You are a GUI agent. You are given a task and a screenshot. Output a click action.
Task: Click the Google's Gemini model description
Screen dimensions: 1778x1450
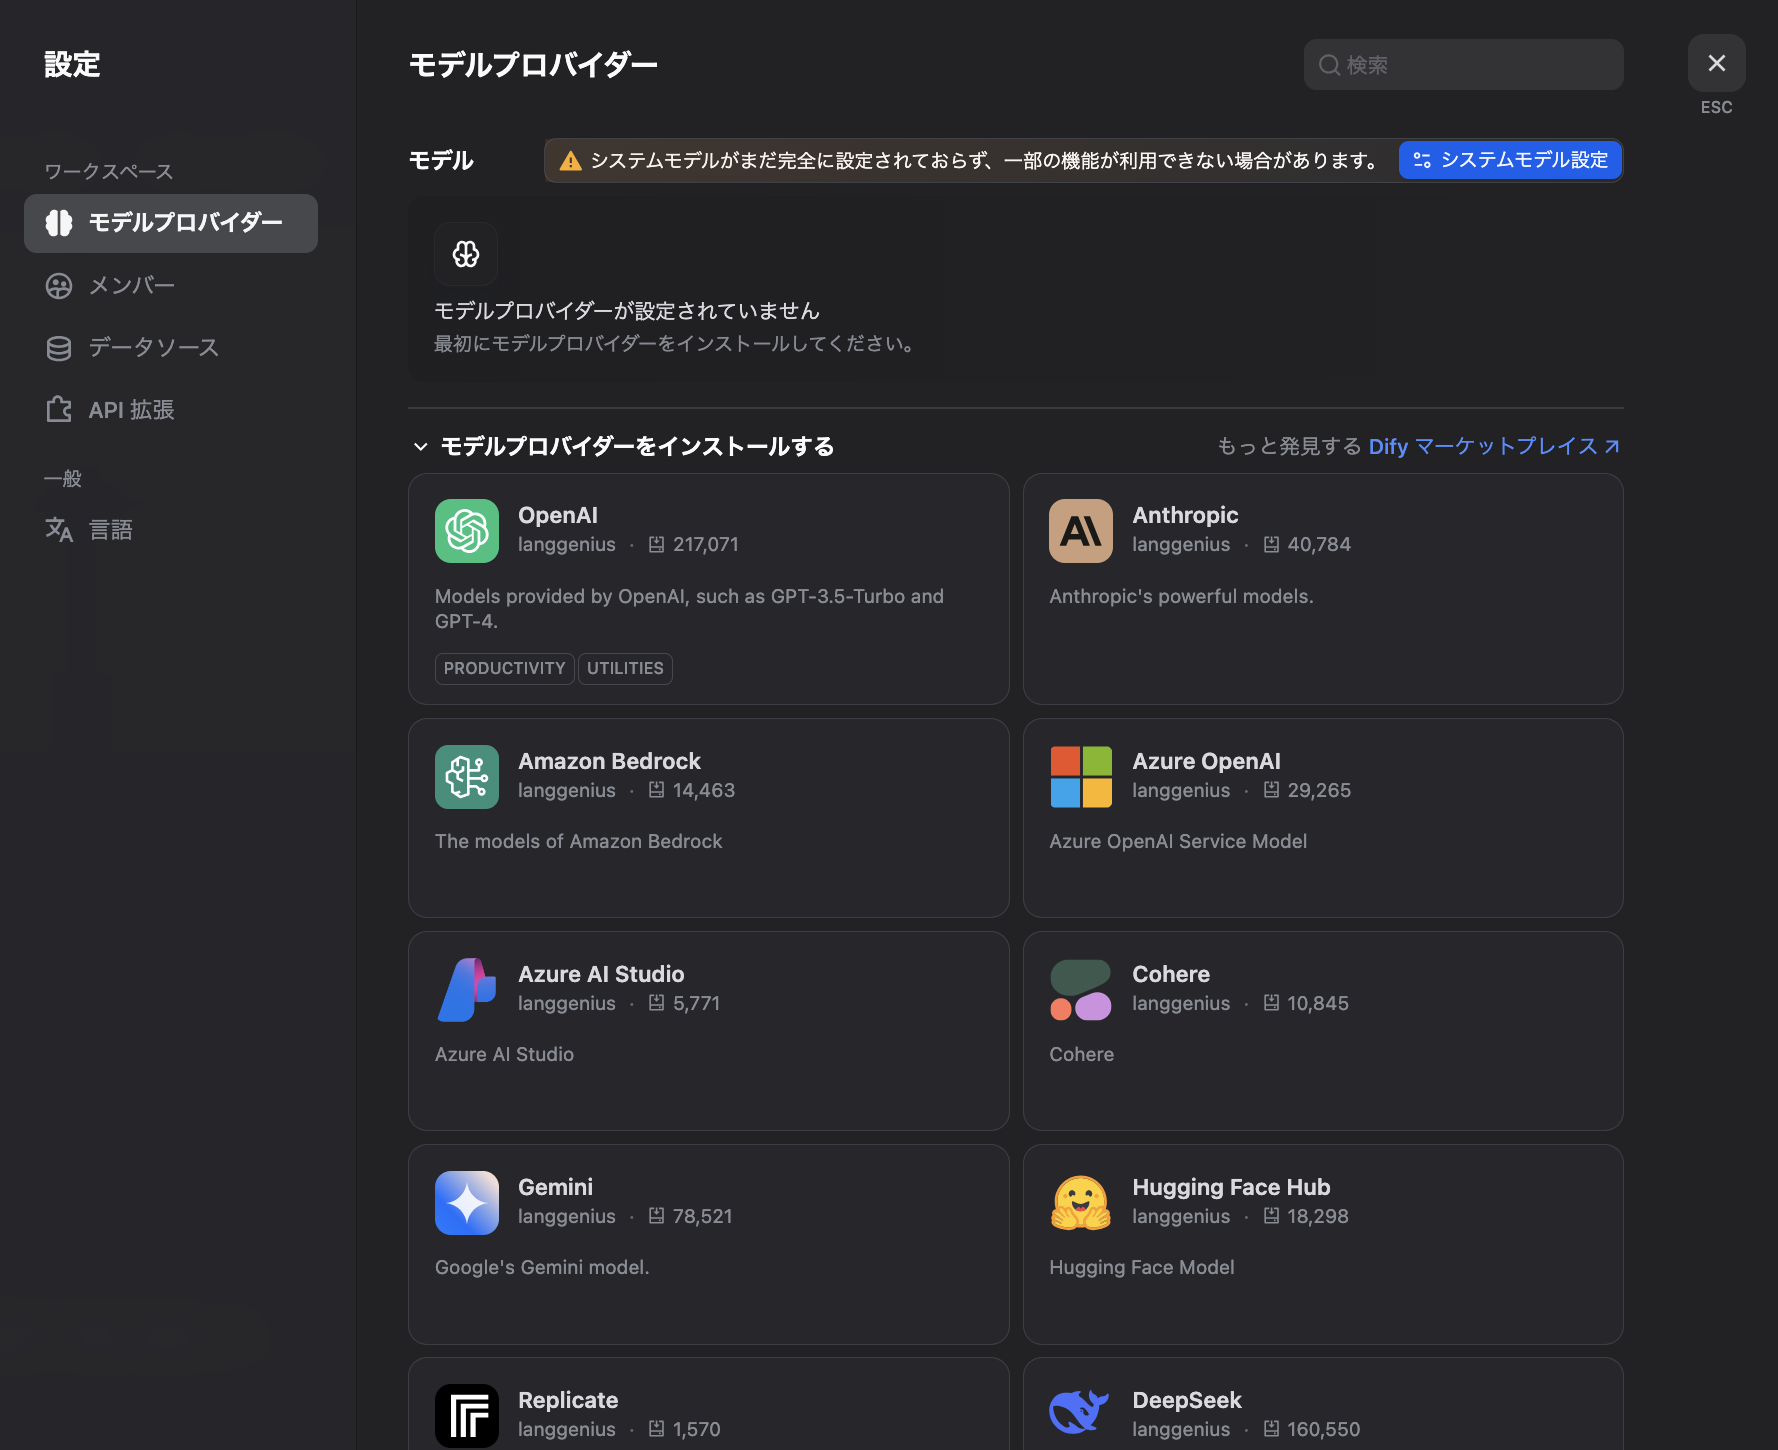point(542,1267)
